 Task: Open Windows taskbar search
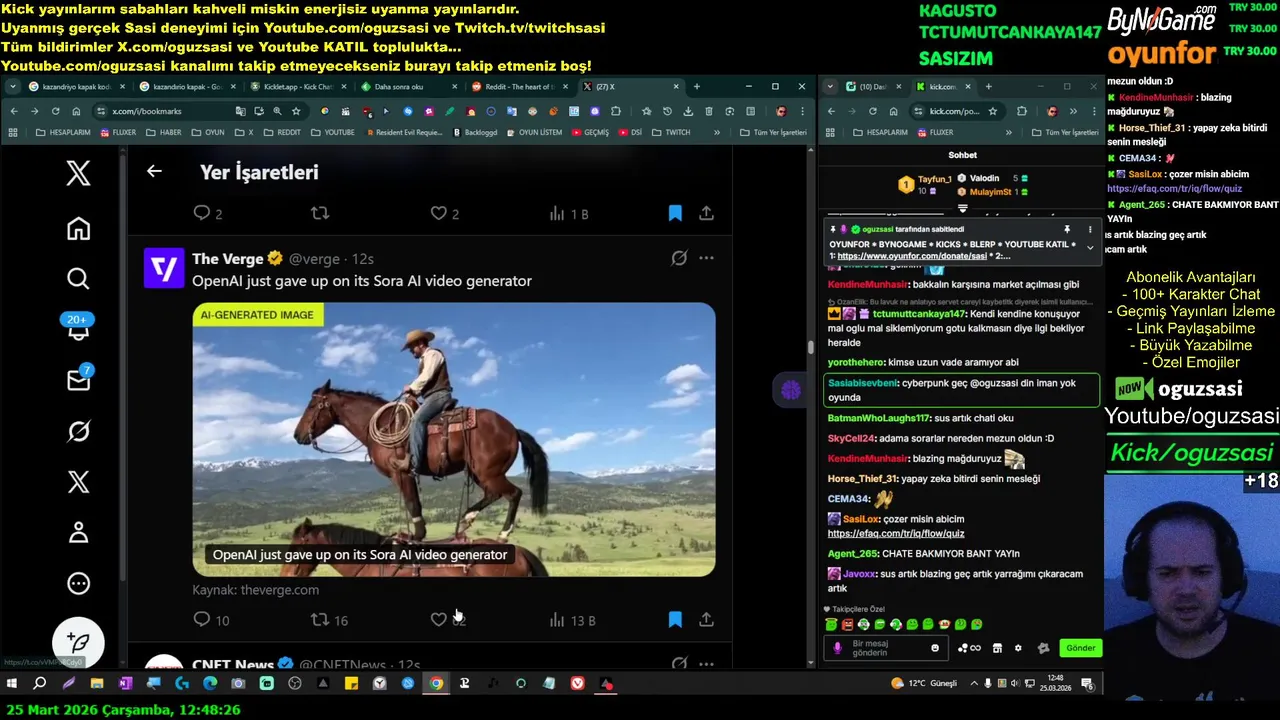40,684
